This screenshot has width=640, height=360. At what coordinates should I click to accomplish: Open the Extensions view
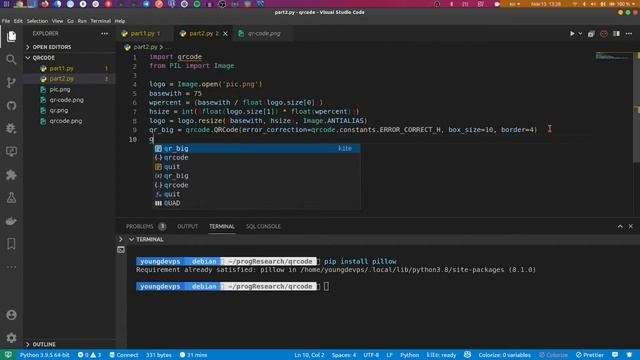(x=11, y=175)
